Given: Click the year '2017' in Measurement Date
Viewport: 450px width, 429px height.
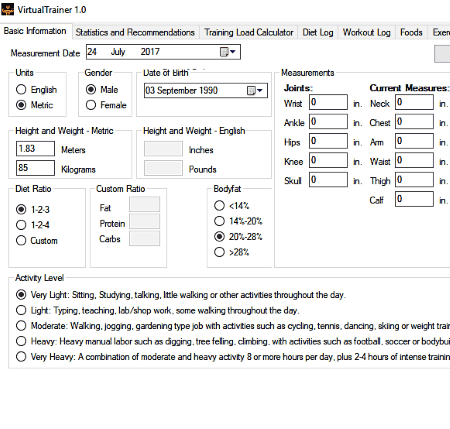Looking at the screenshot, I should (150, 52).
